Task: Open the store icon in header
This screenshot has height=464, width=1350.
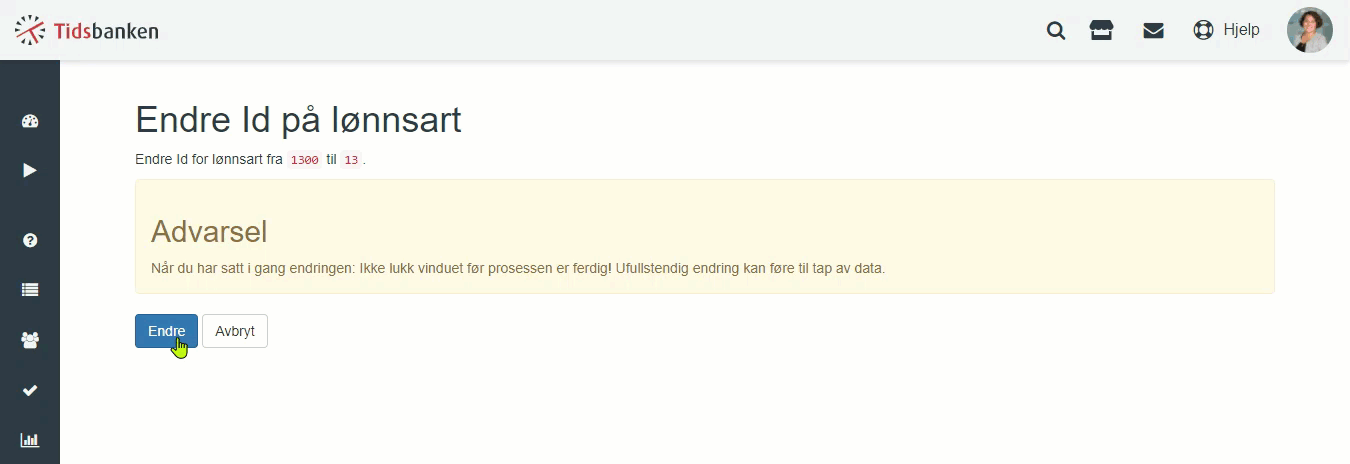Action: pos(1101,31)
